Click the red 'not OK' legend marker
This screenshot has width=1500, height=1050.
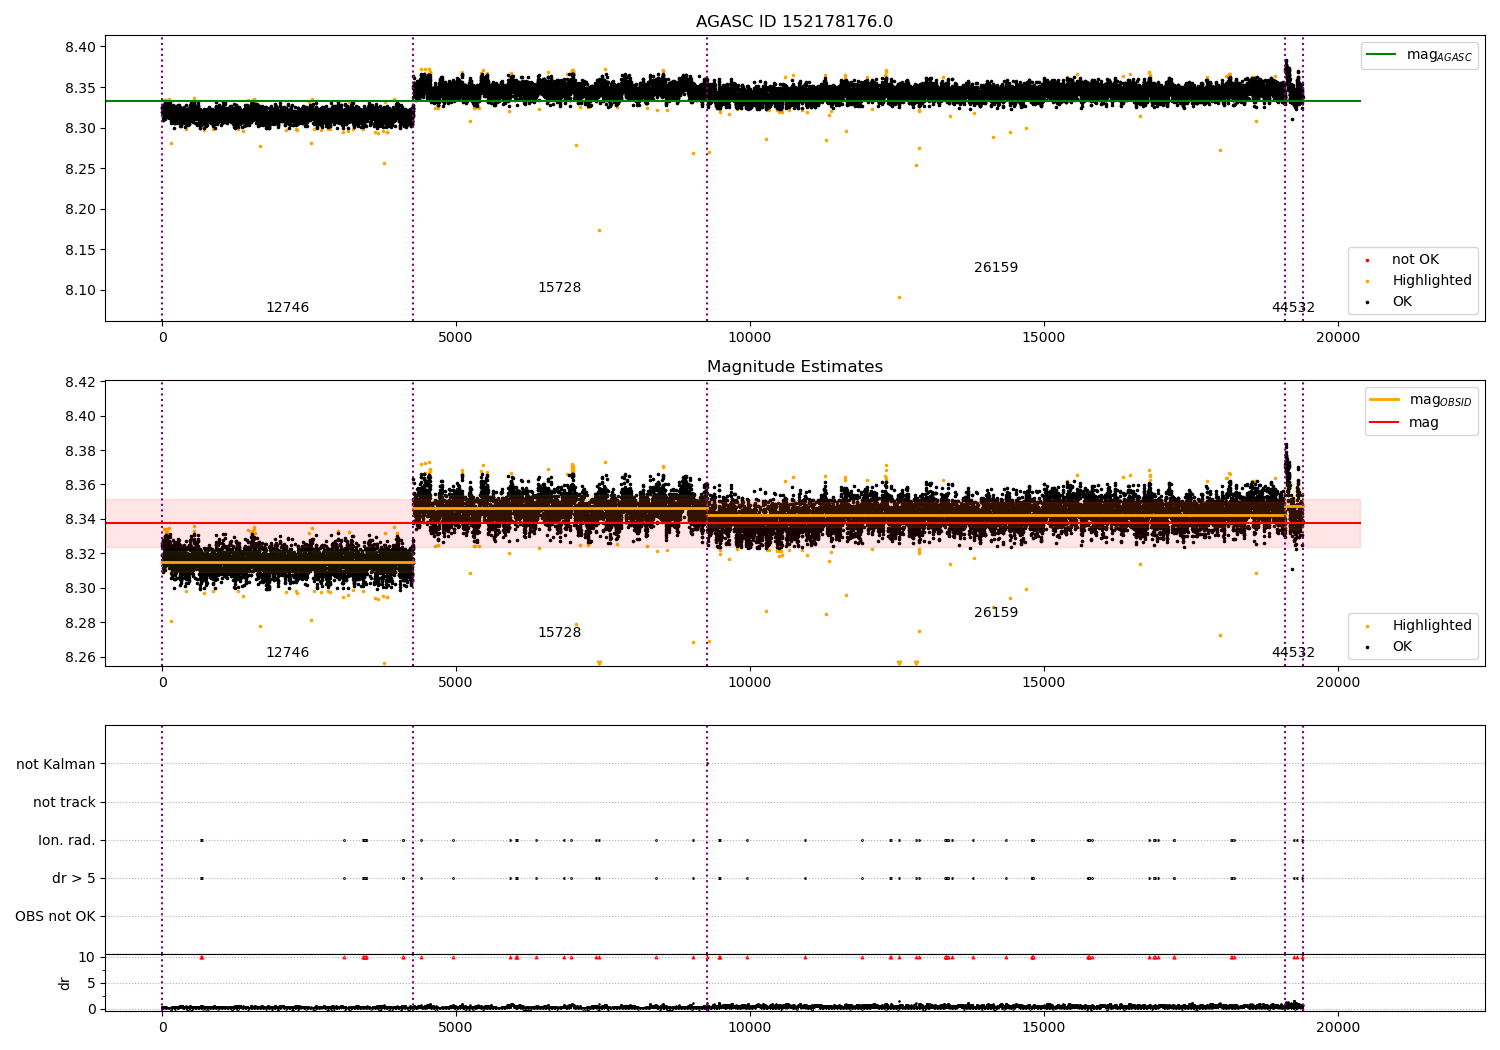1368,260
